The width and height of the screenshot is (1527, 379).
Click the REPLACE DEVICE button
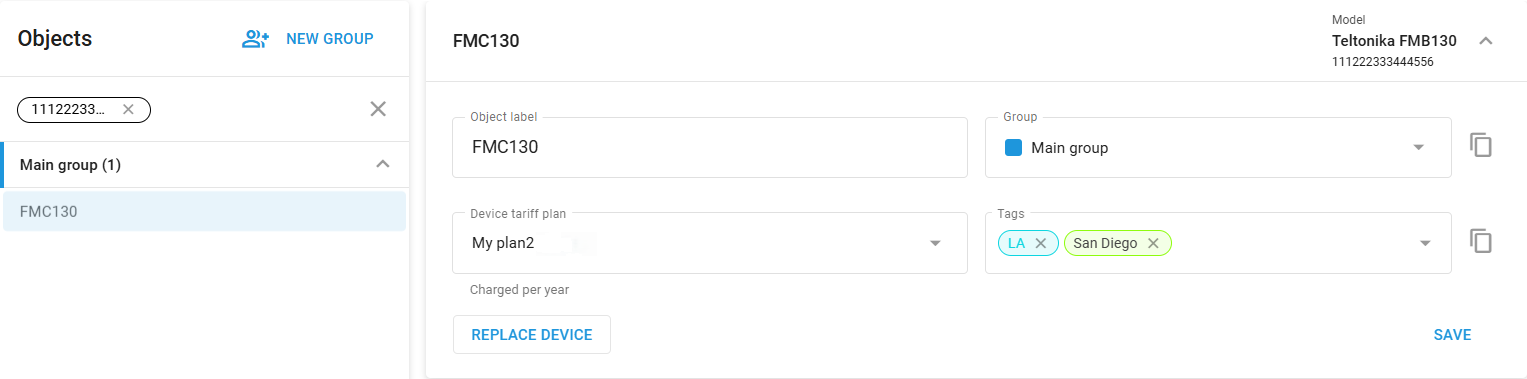tap(532, 335)
